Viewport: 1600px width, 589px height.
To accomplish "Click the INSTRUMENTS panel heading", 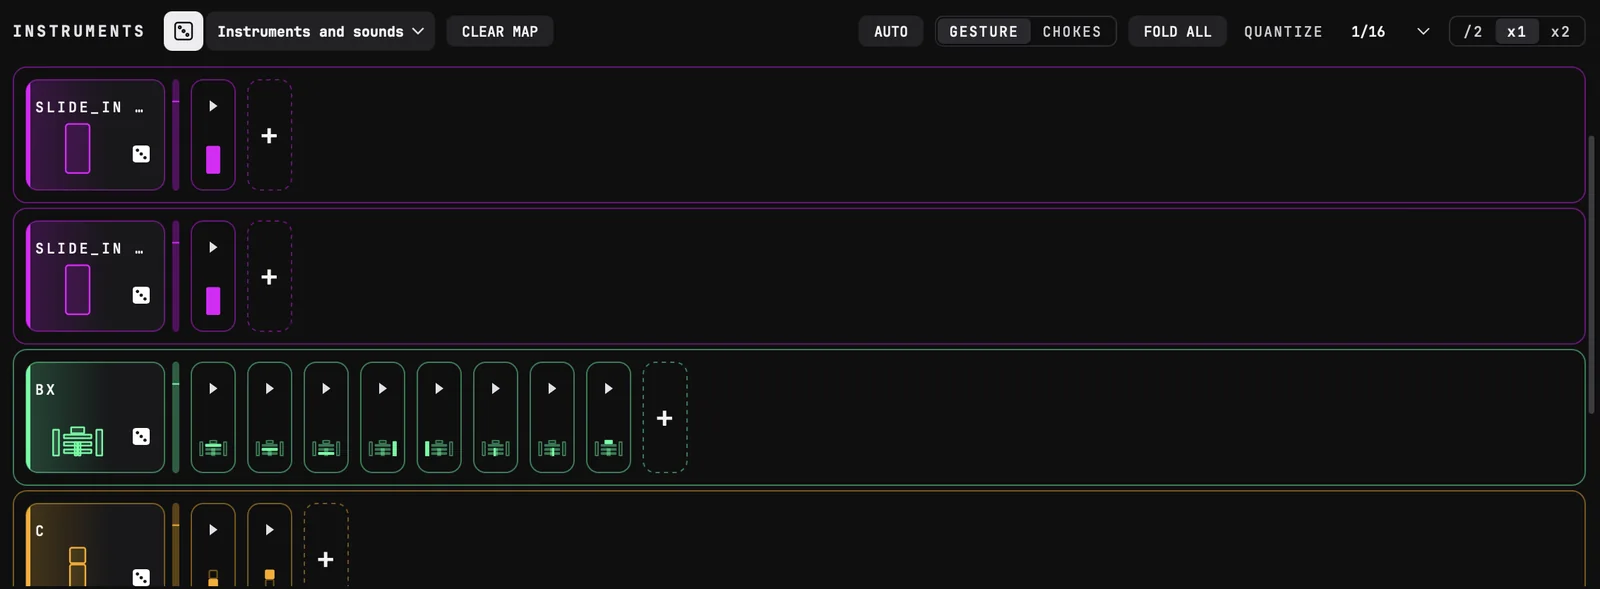I will point(79,31).
